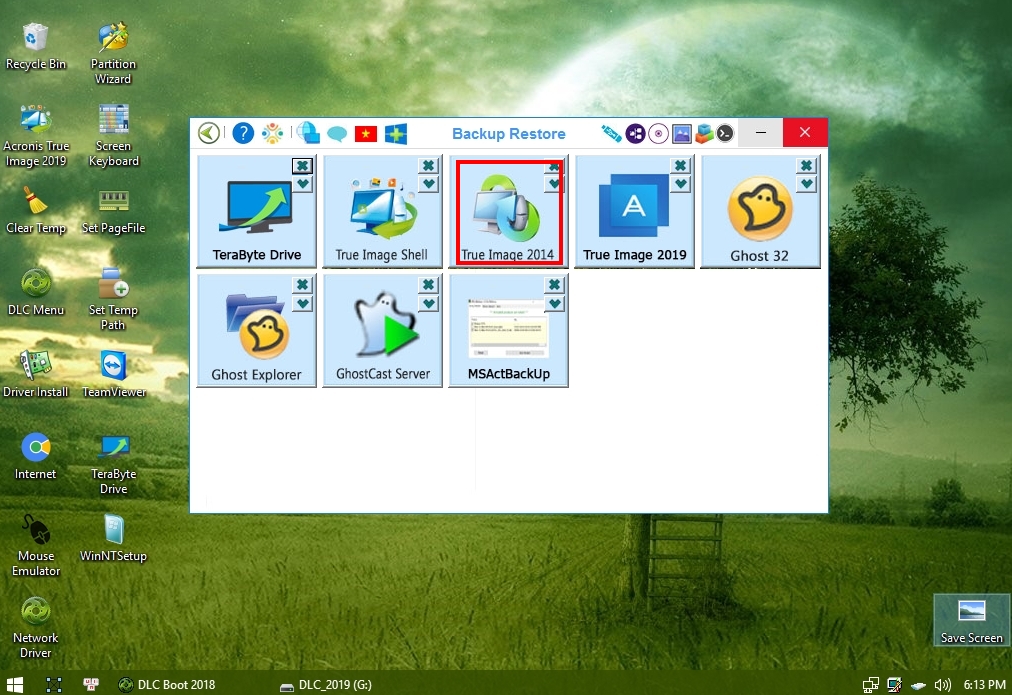Open the Windows Start menu
The image size is (1012, 695).
point(14,685)
